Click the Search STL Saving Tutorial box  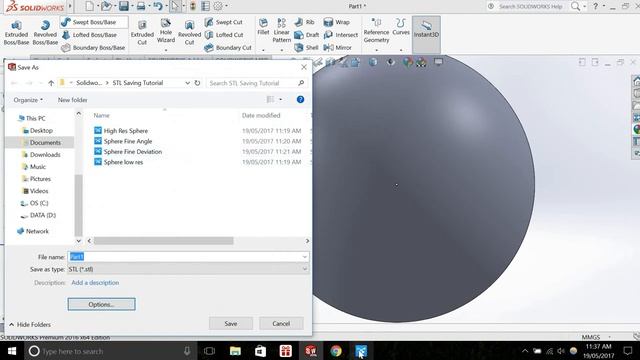coord(256,83)
